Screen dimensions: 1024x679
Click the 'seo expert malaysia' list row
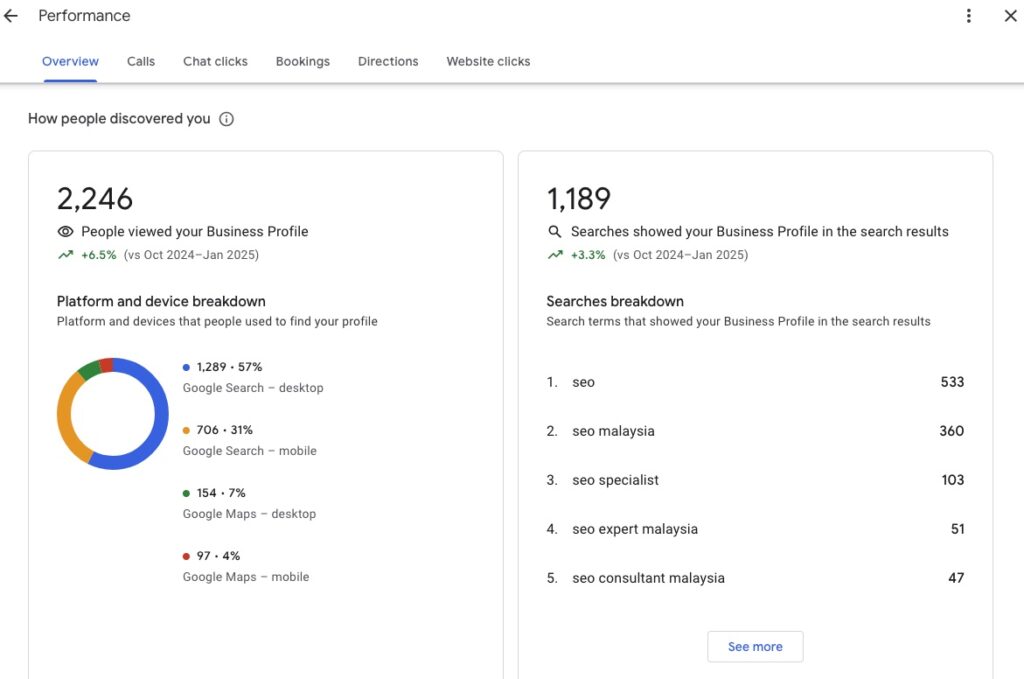tap(634, 528)
